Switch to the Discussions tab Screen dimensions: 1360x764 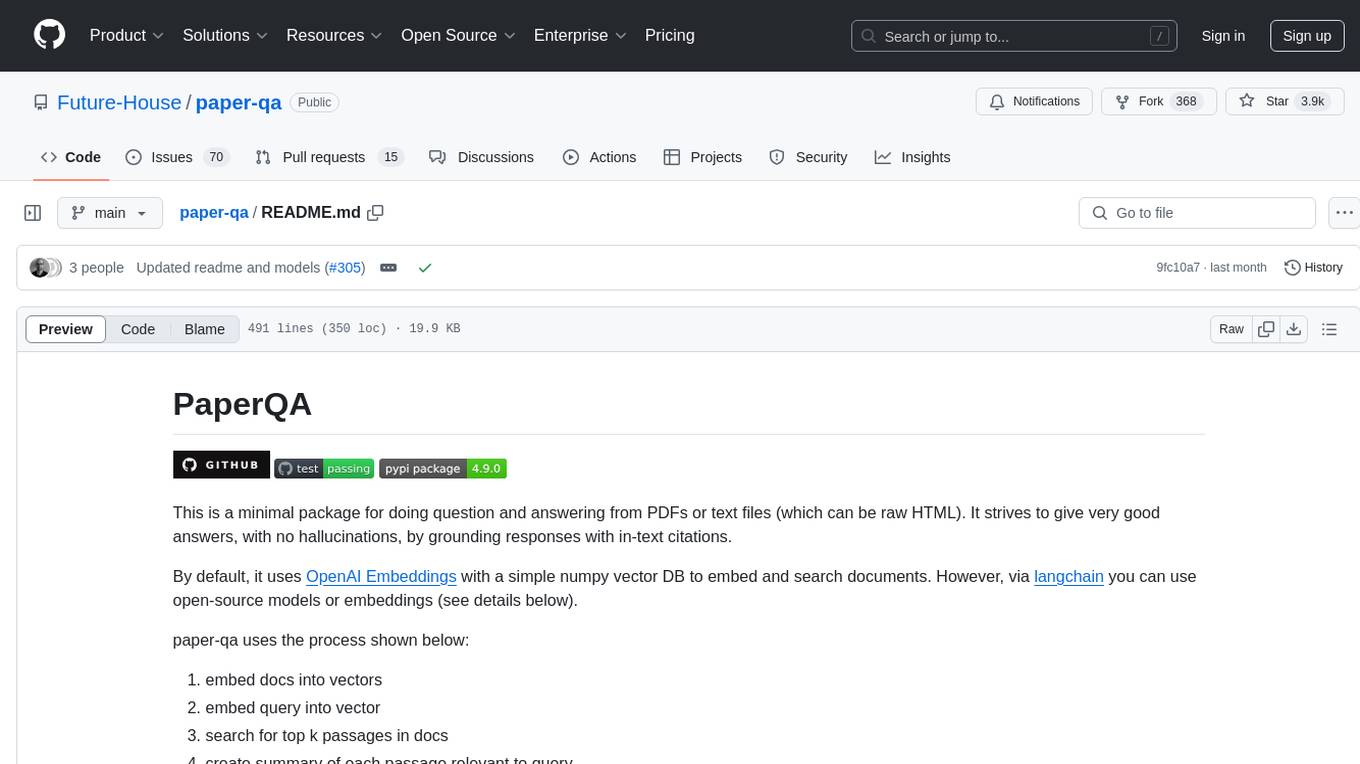(481, 157)
